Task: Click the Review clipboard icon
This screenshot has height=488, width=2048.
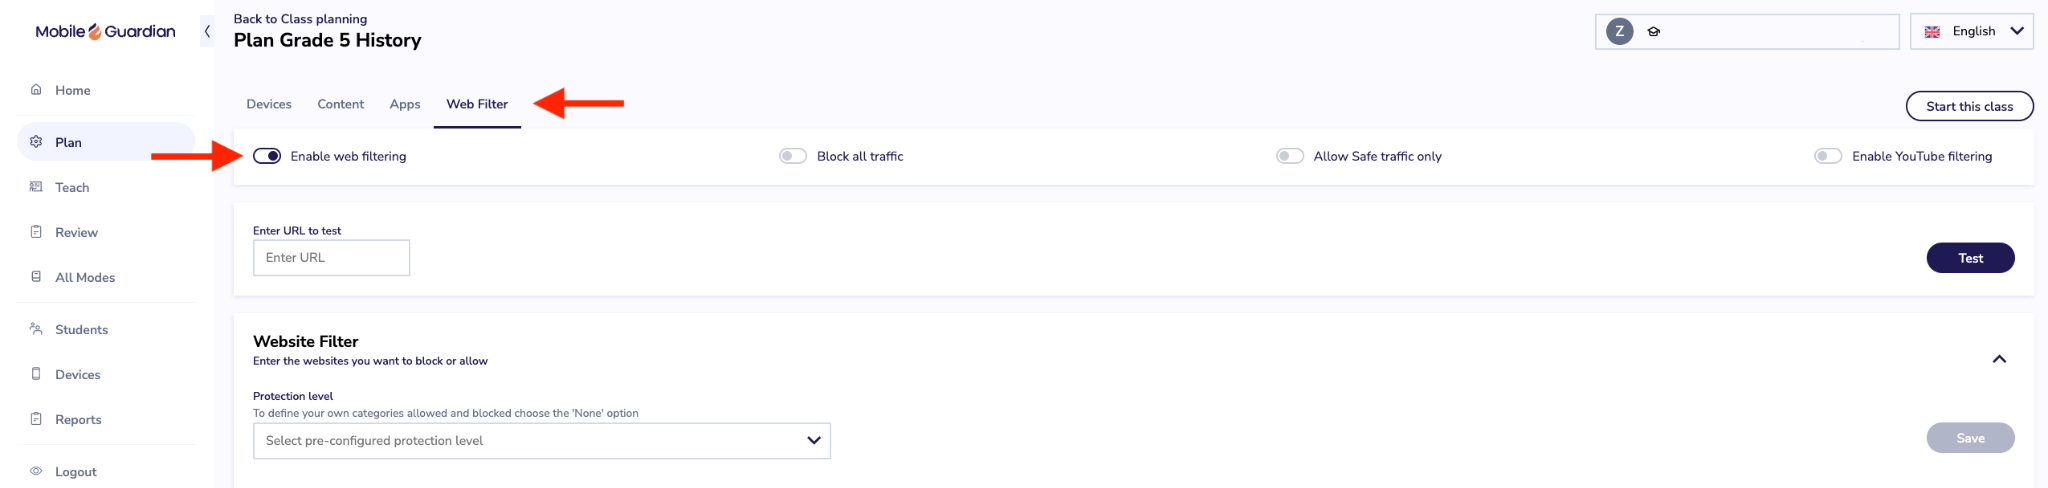Action: click(x=36, y=231)
